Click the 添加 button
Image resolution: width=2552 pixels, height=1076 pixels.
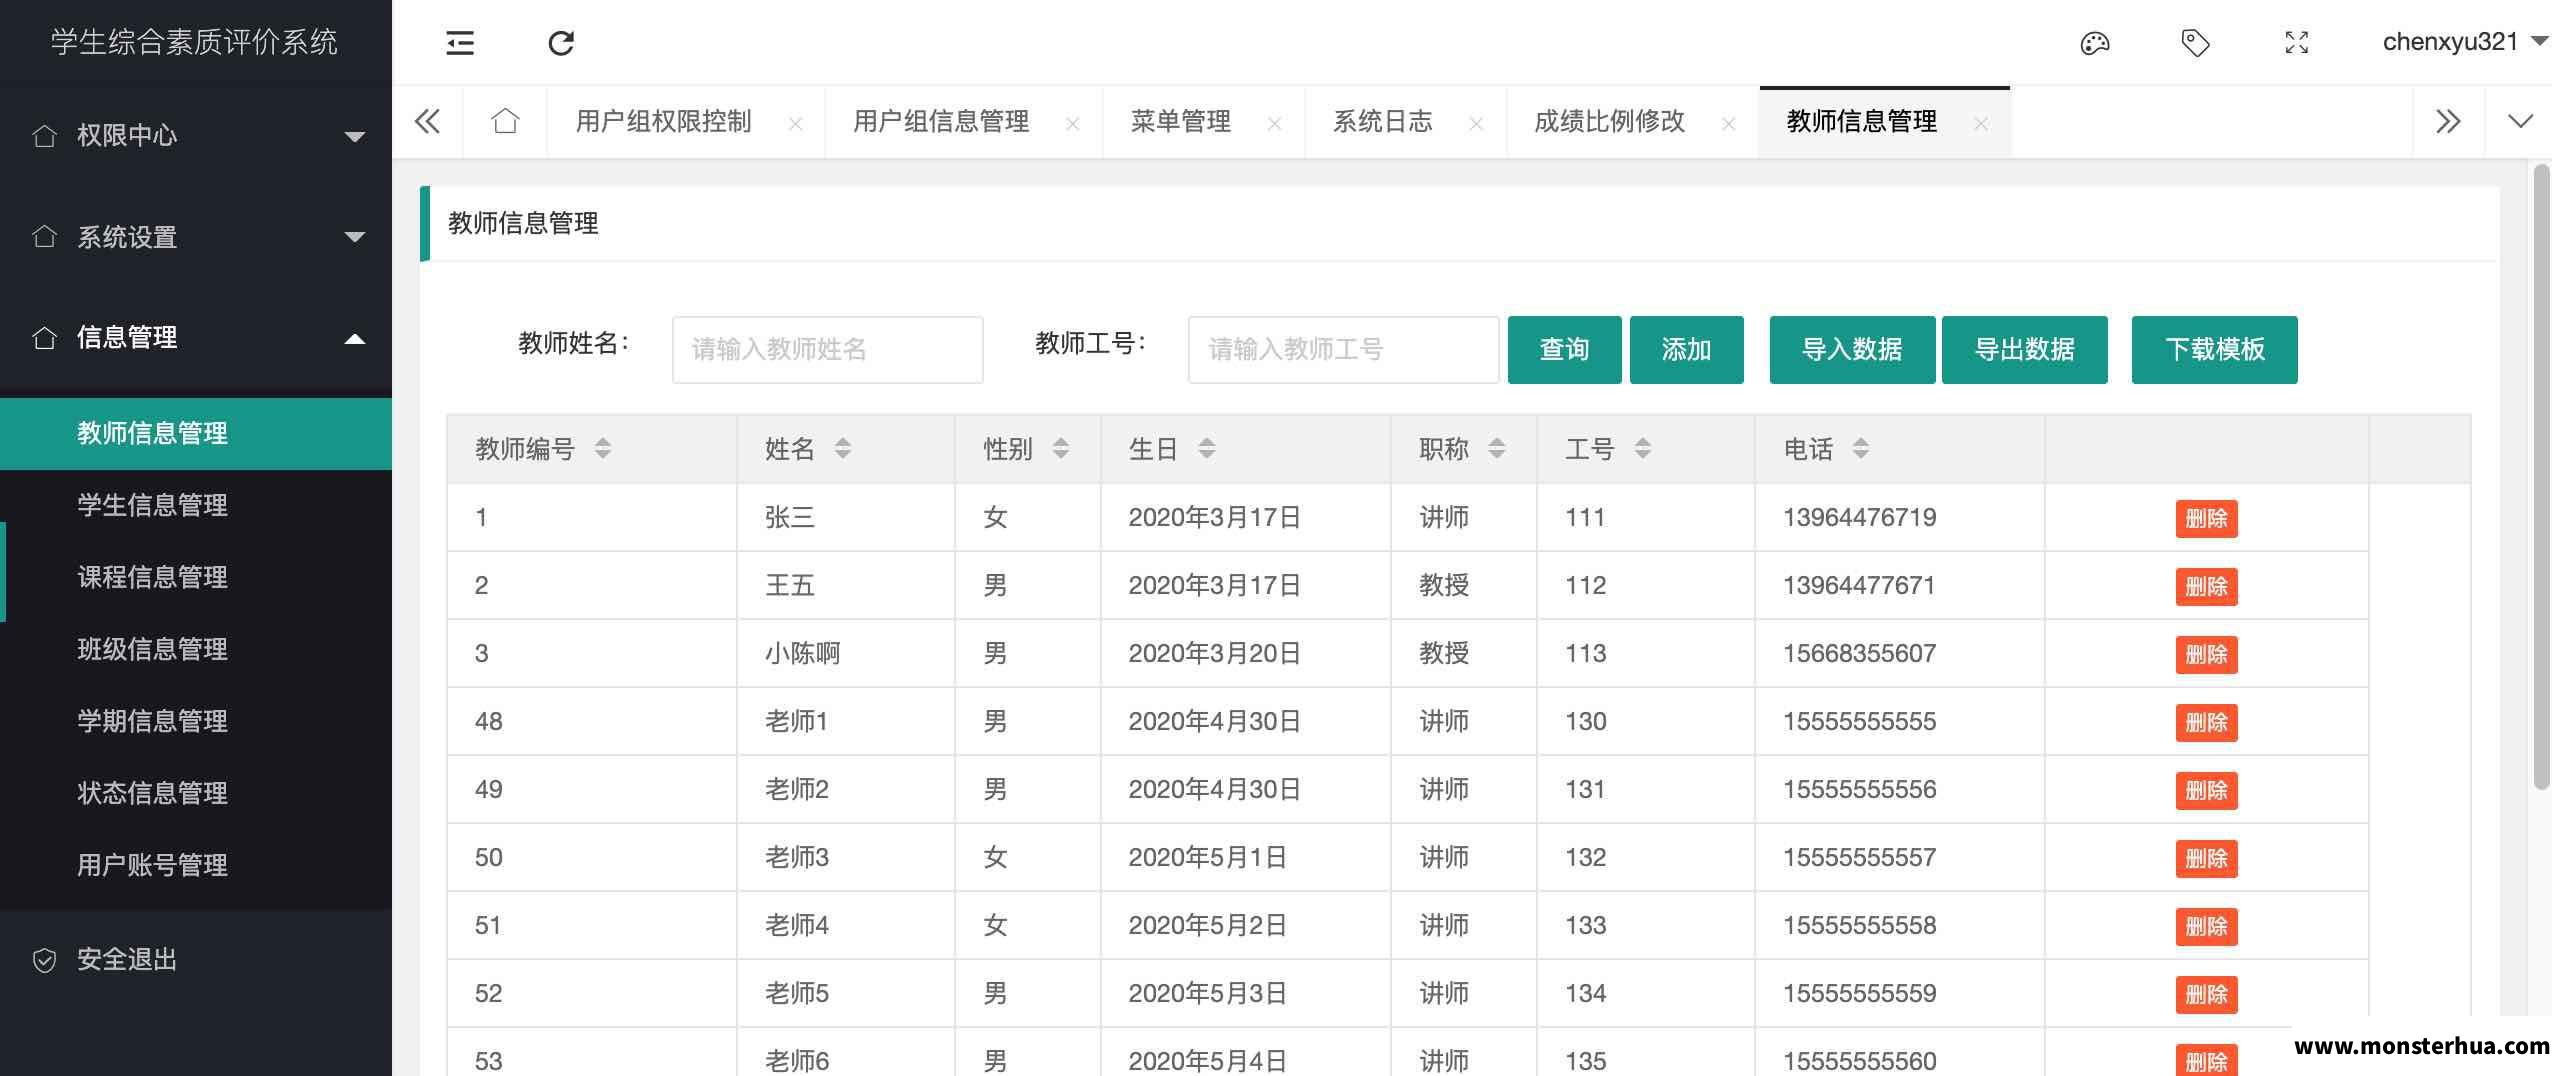1686,349
